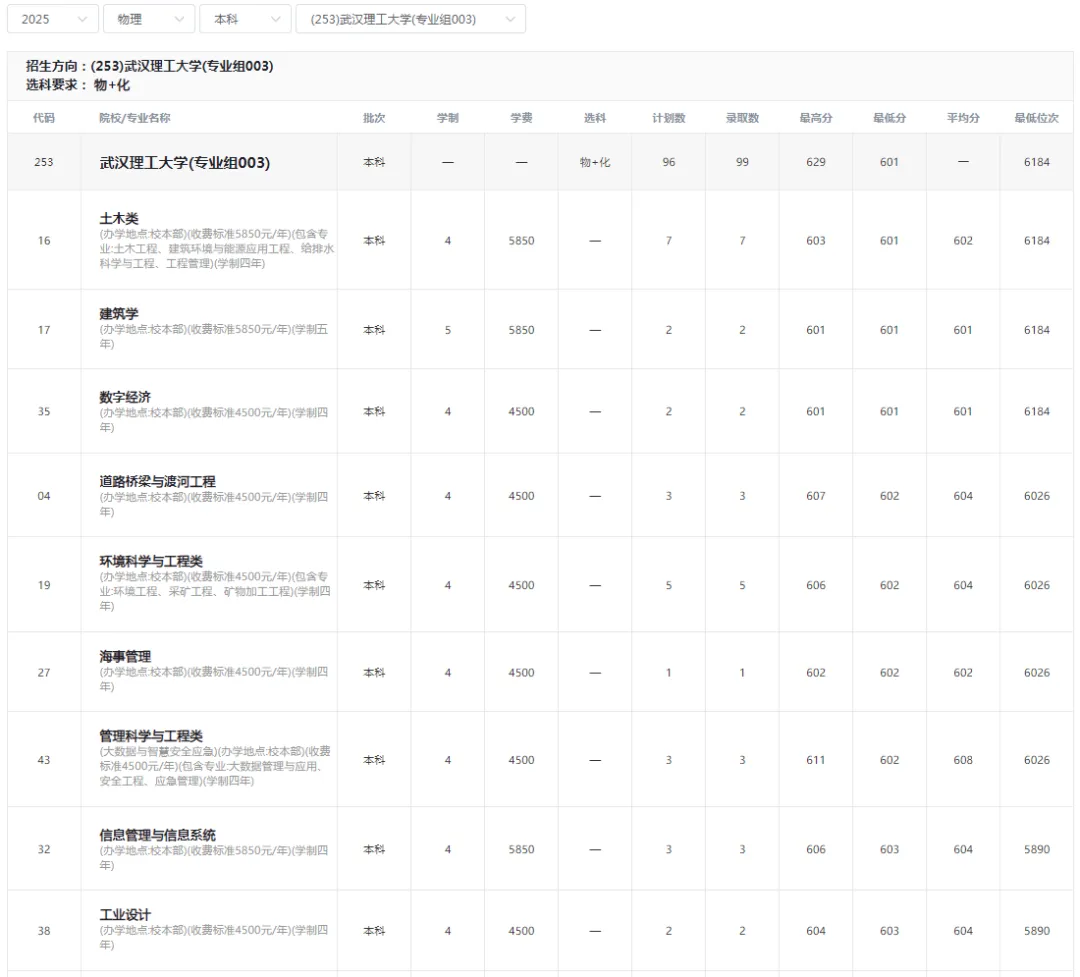The height and width of the screenshot is (977, 1080).
Task: Select the 土木类 major name
Action: click(x=119, y=218)
